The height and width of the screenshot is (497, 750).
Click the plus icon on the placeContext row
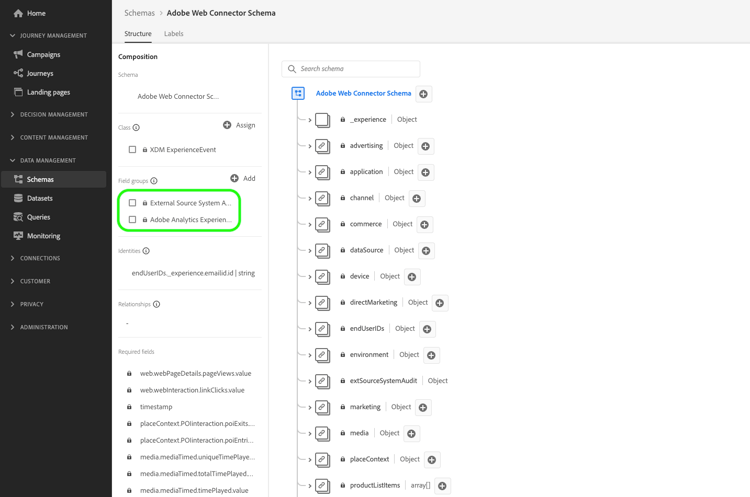click(431, 460)
